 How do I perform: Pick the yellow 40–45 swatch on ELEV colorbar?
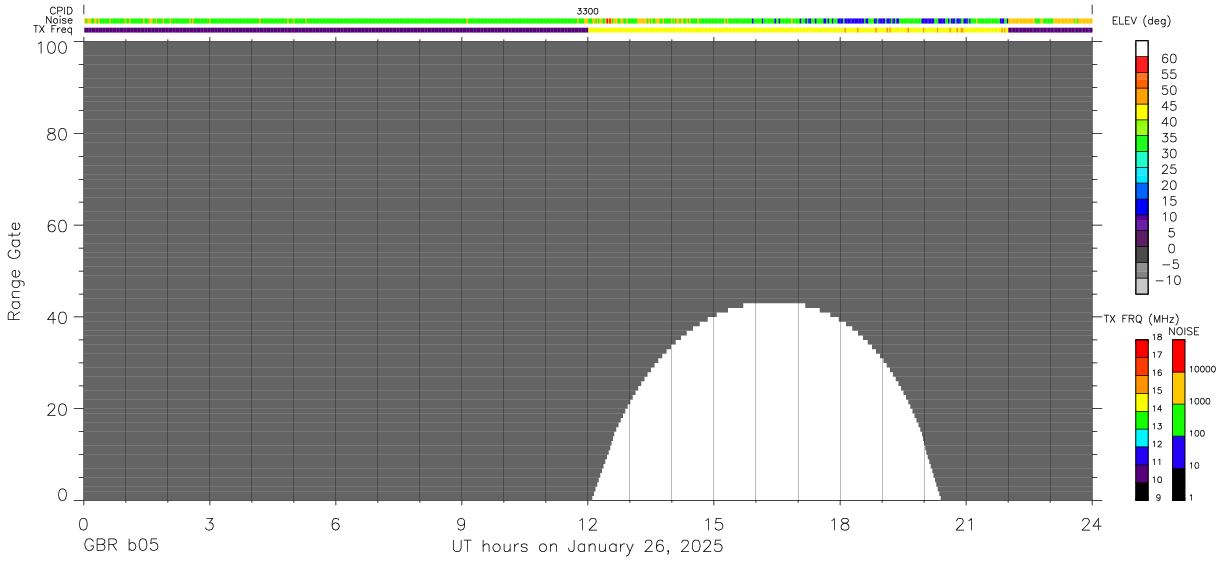click(1141, 112)
